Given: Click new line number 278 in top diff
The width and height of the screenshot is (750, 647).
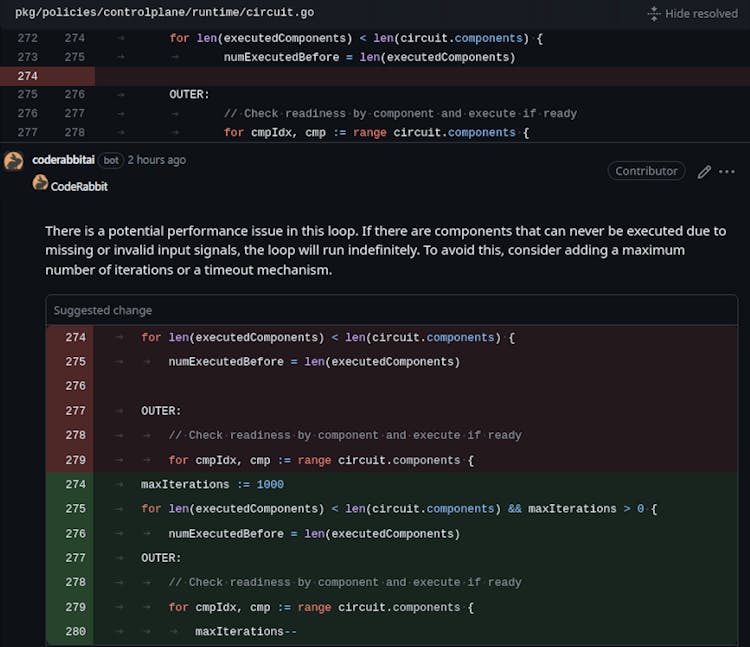Looking at the screenshot, I should click(x=74, y=132).
